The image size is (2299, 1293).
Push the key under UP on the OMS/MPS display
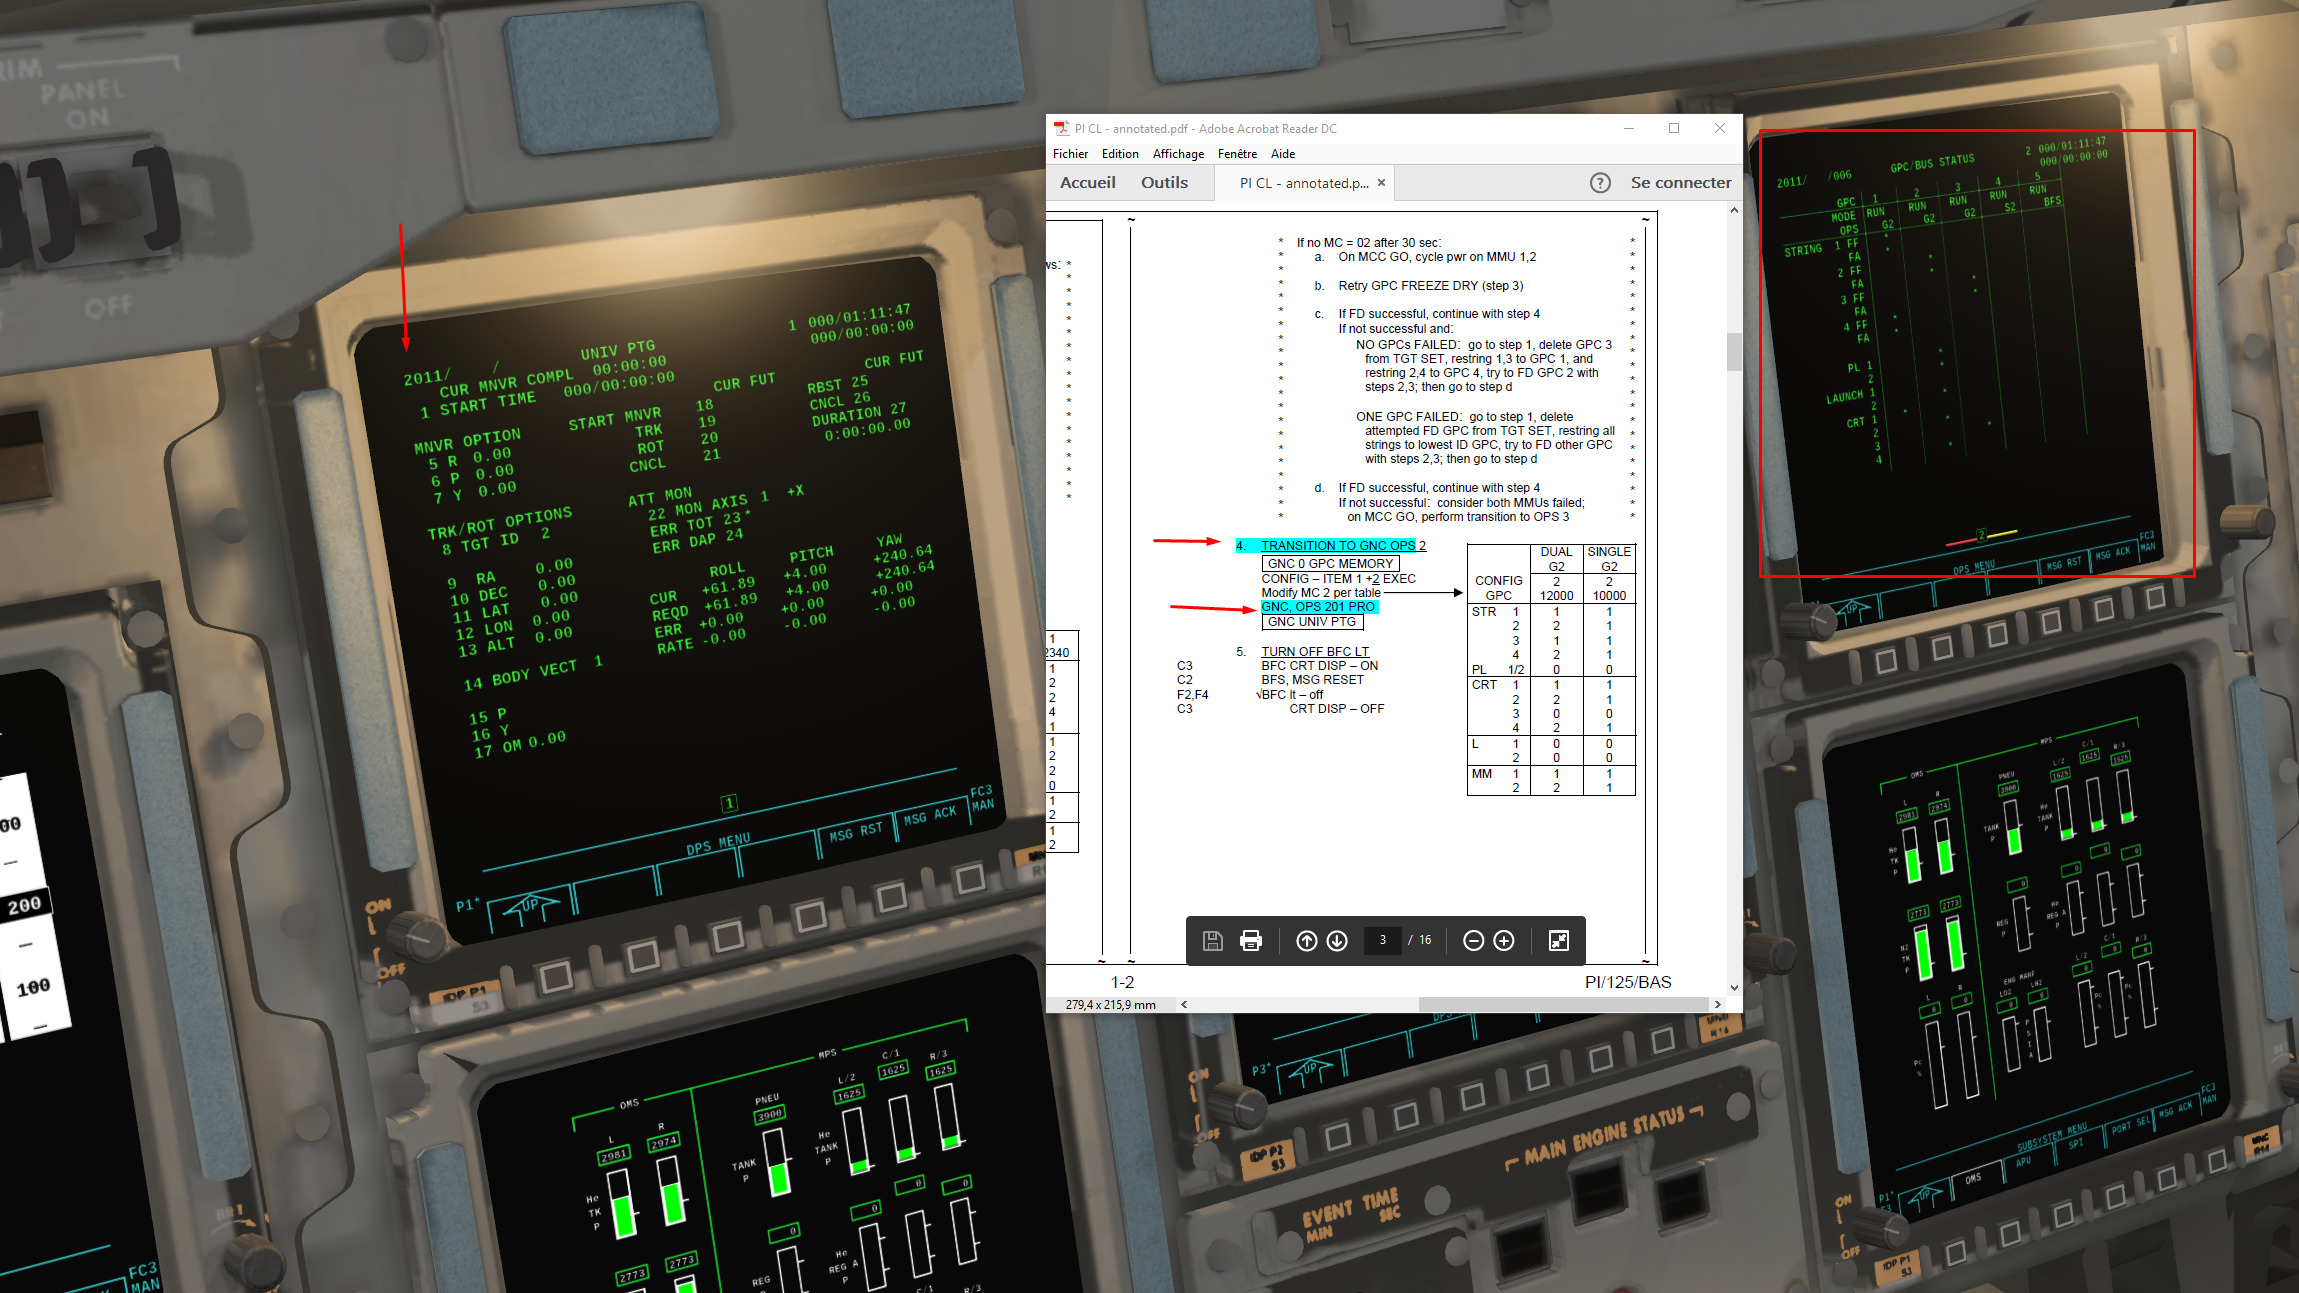tap(1956, 1253)
